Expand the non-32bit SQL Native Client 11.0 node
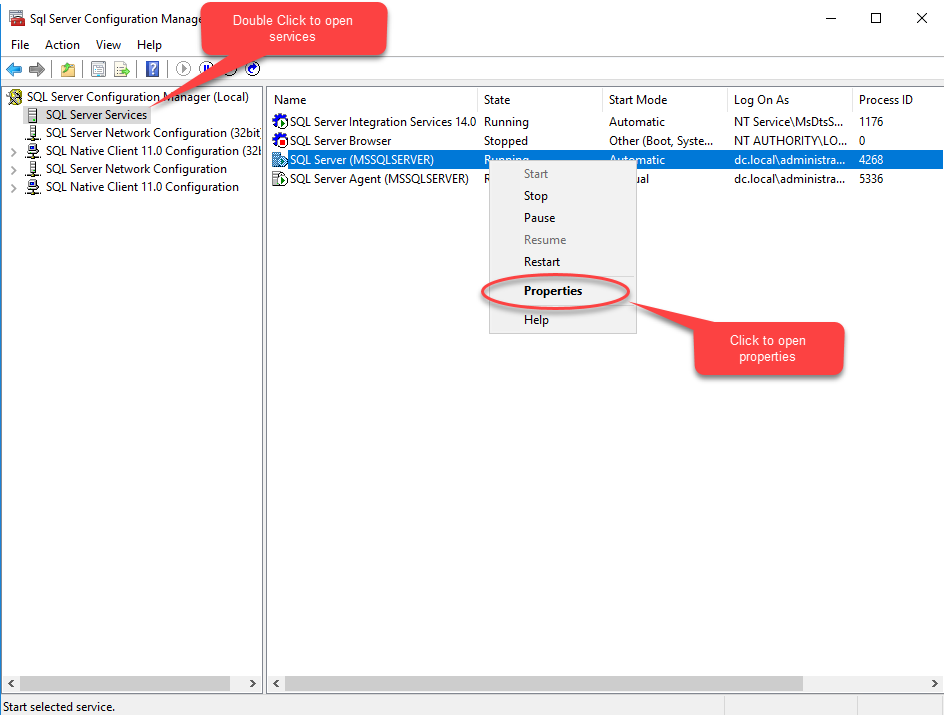 [13, 188]
